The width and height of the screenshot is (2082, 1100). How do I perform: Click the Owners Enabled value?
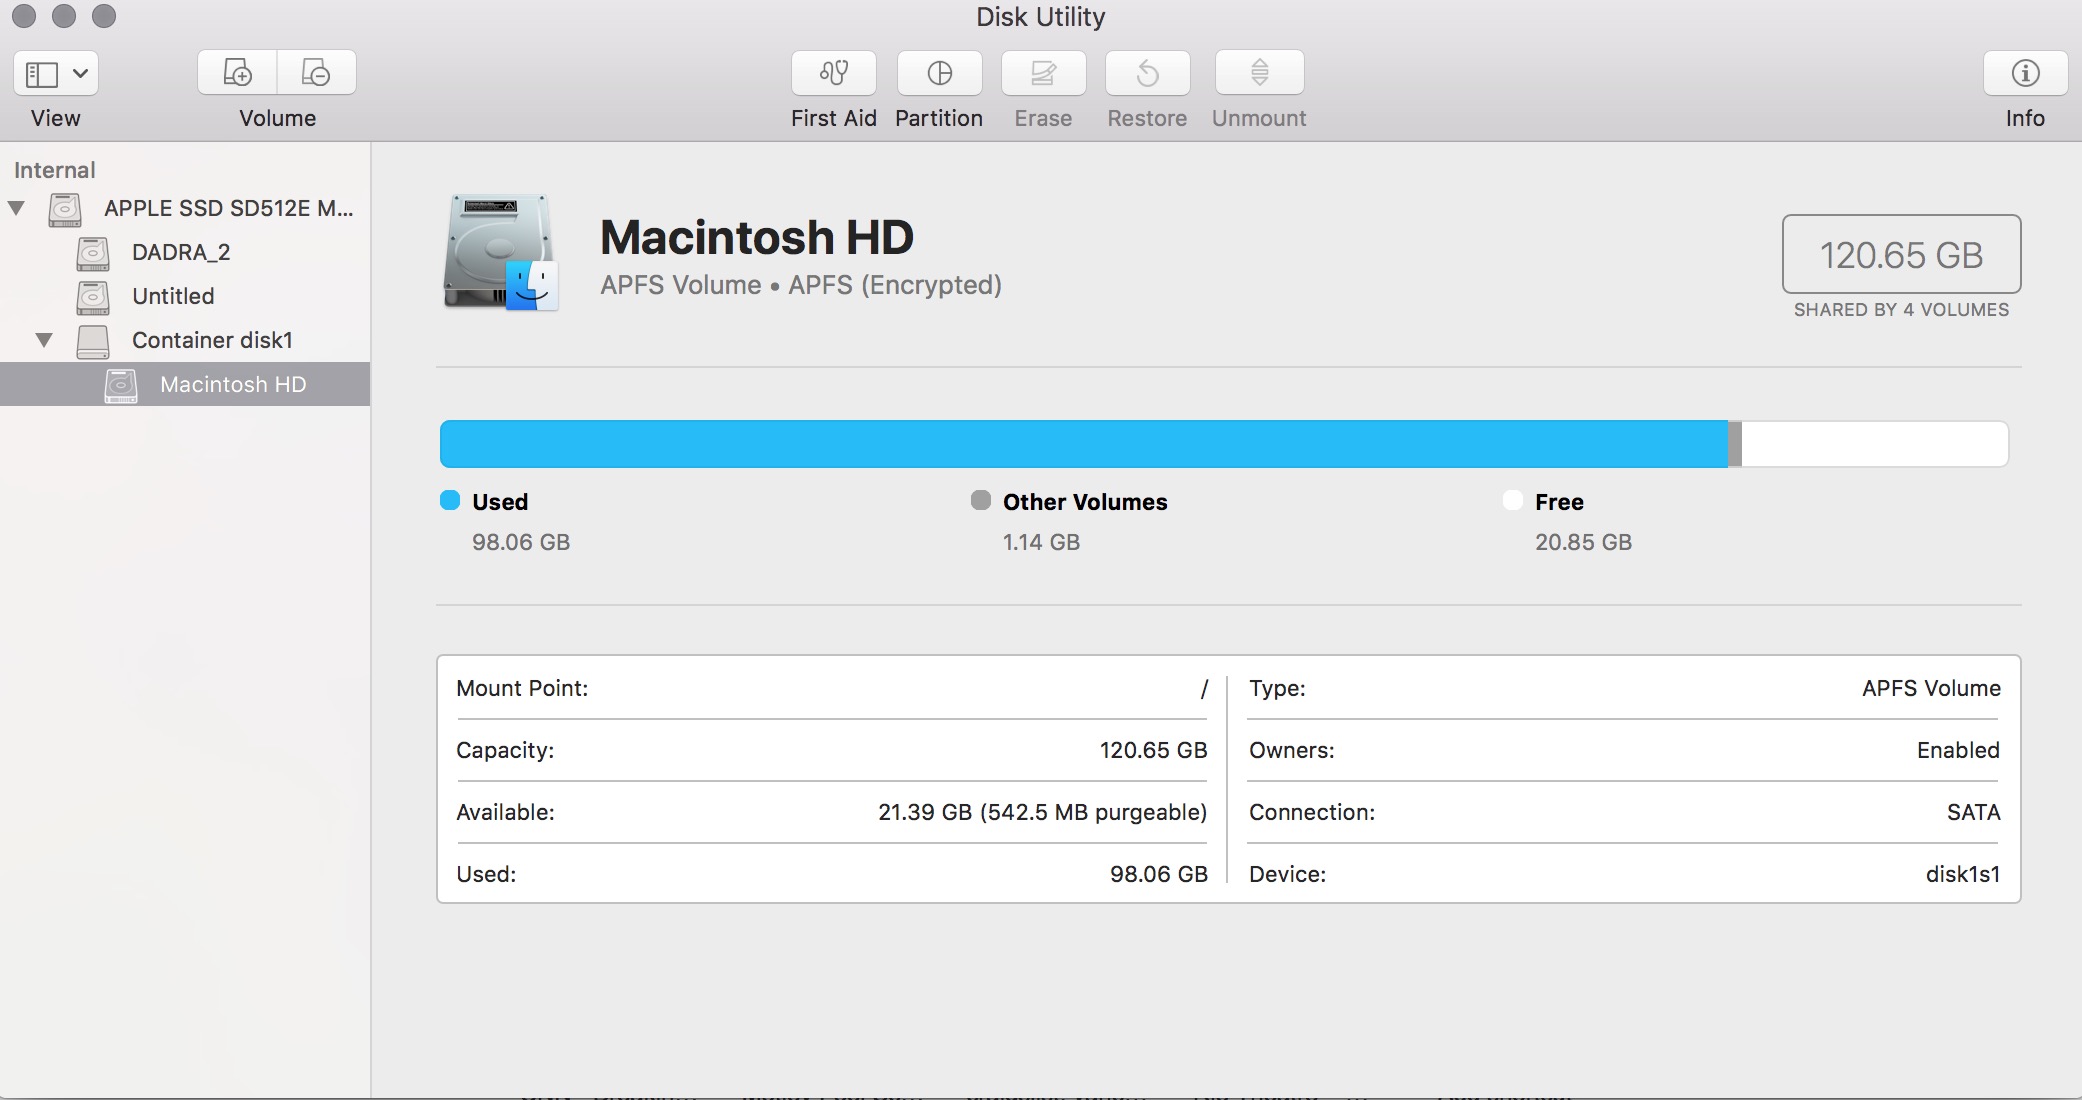pyautogui.click(x=1958, y=750)
